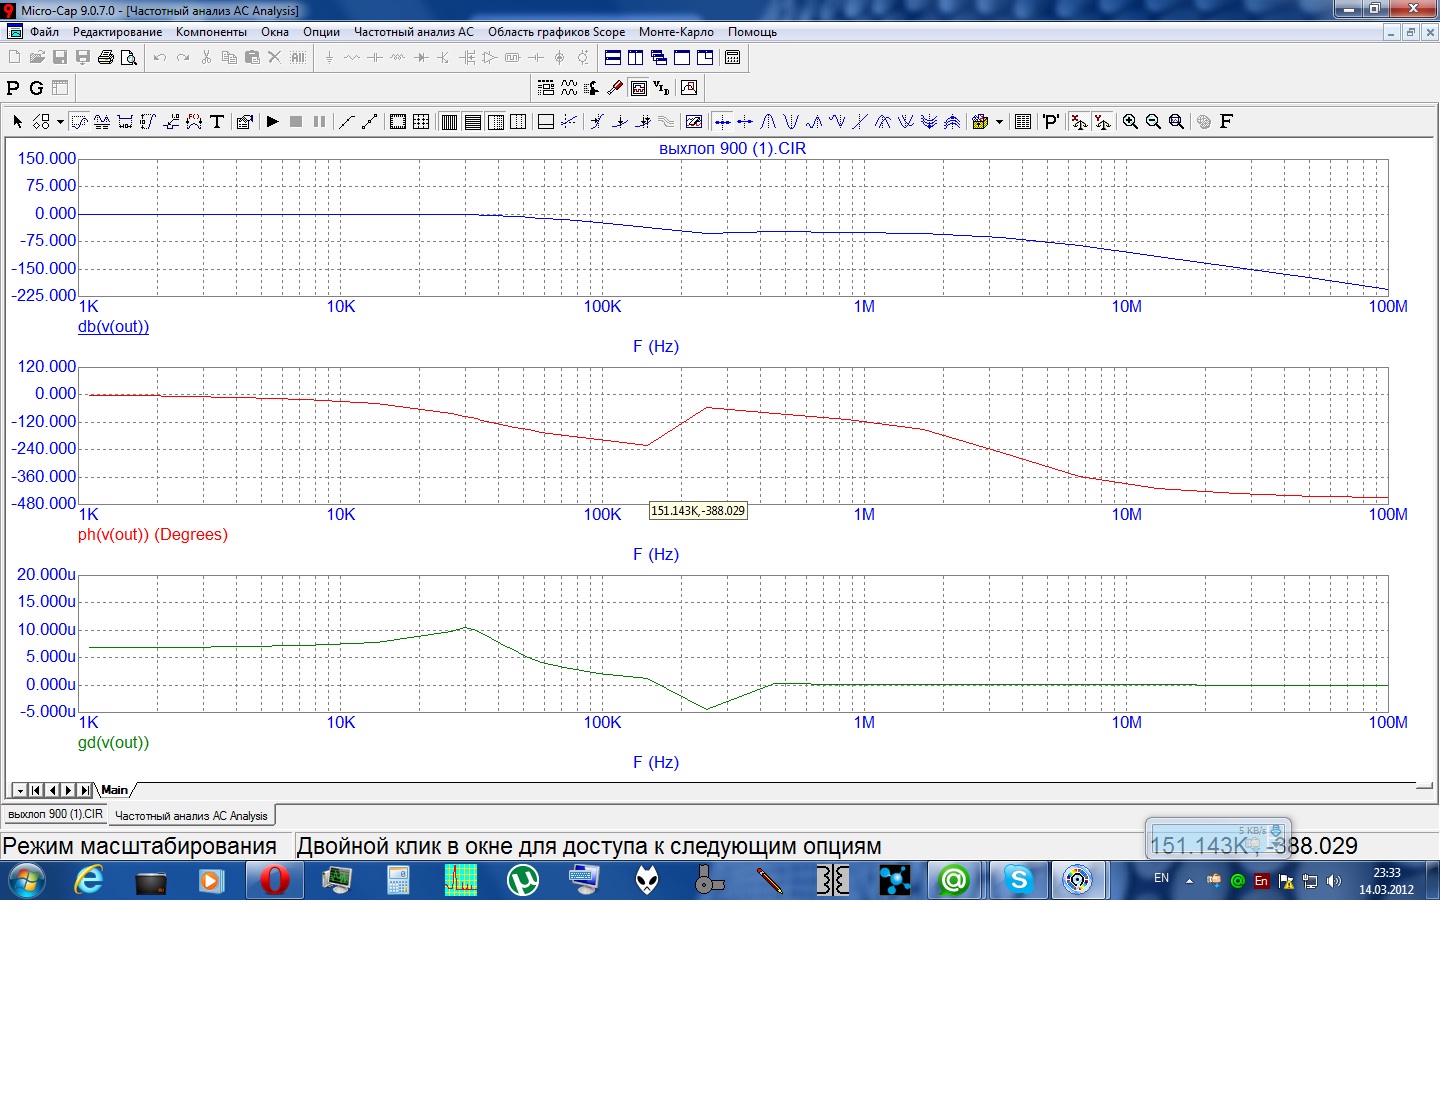Screen dimensions: 1440x1111
Task: Click the Open file folder icon
Action: click(37, 58)
